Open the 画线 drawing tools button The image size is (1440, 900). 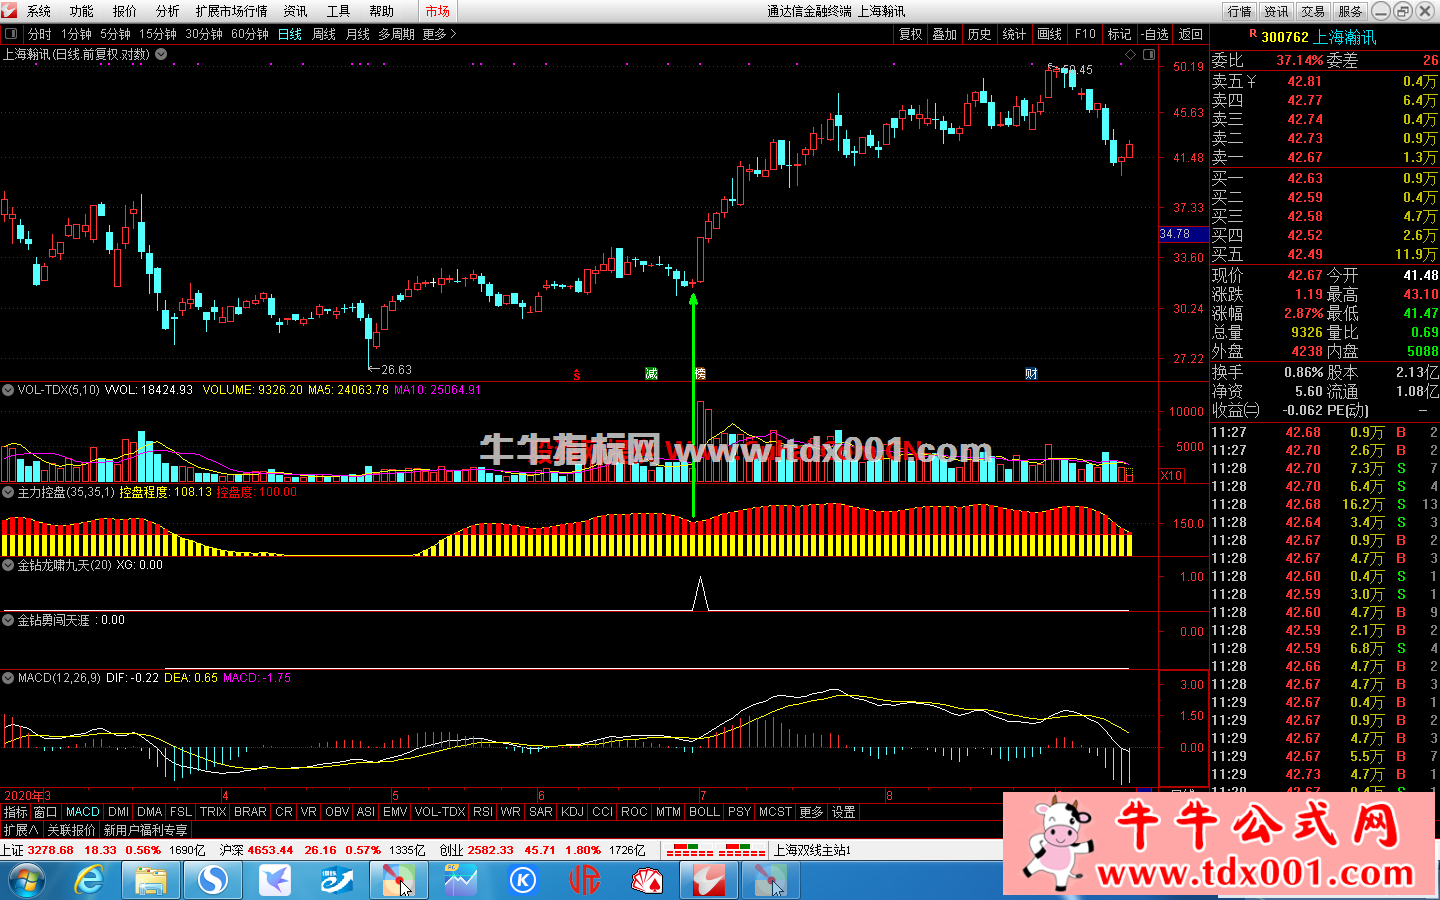click(x=1050, y=34)
